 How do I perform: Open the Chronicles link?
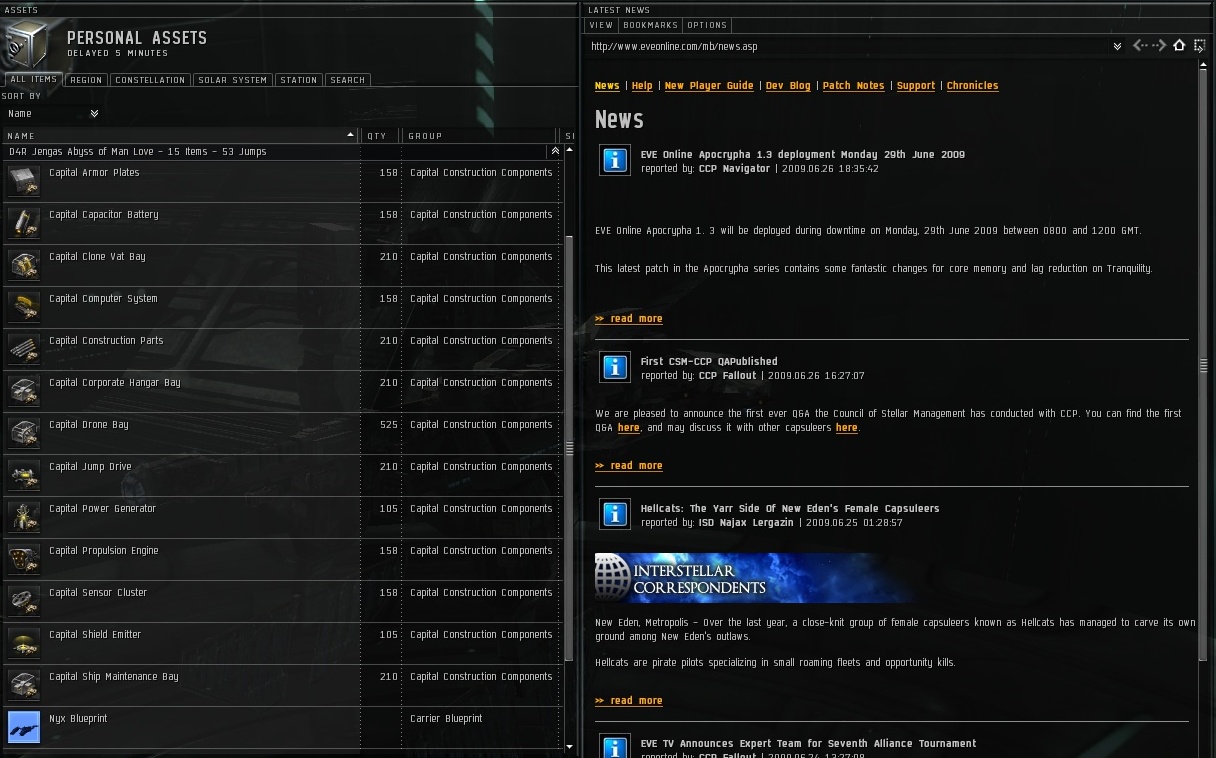click(972, 86)
